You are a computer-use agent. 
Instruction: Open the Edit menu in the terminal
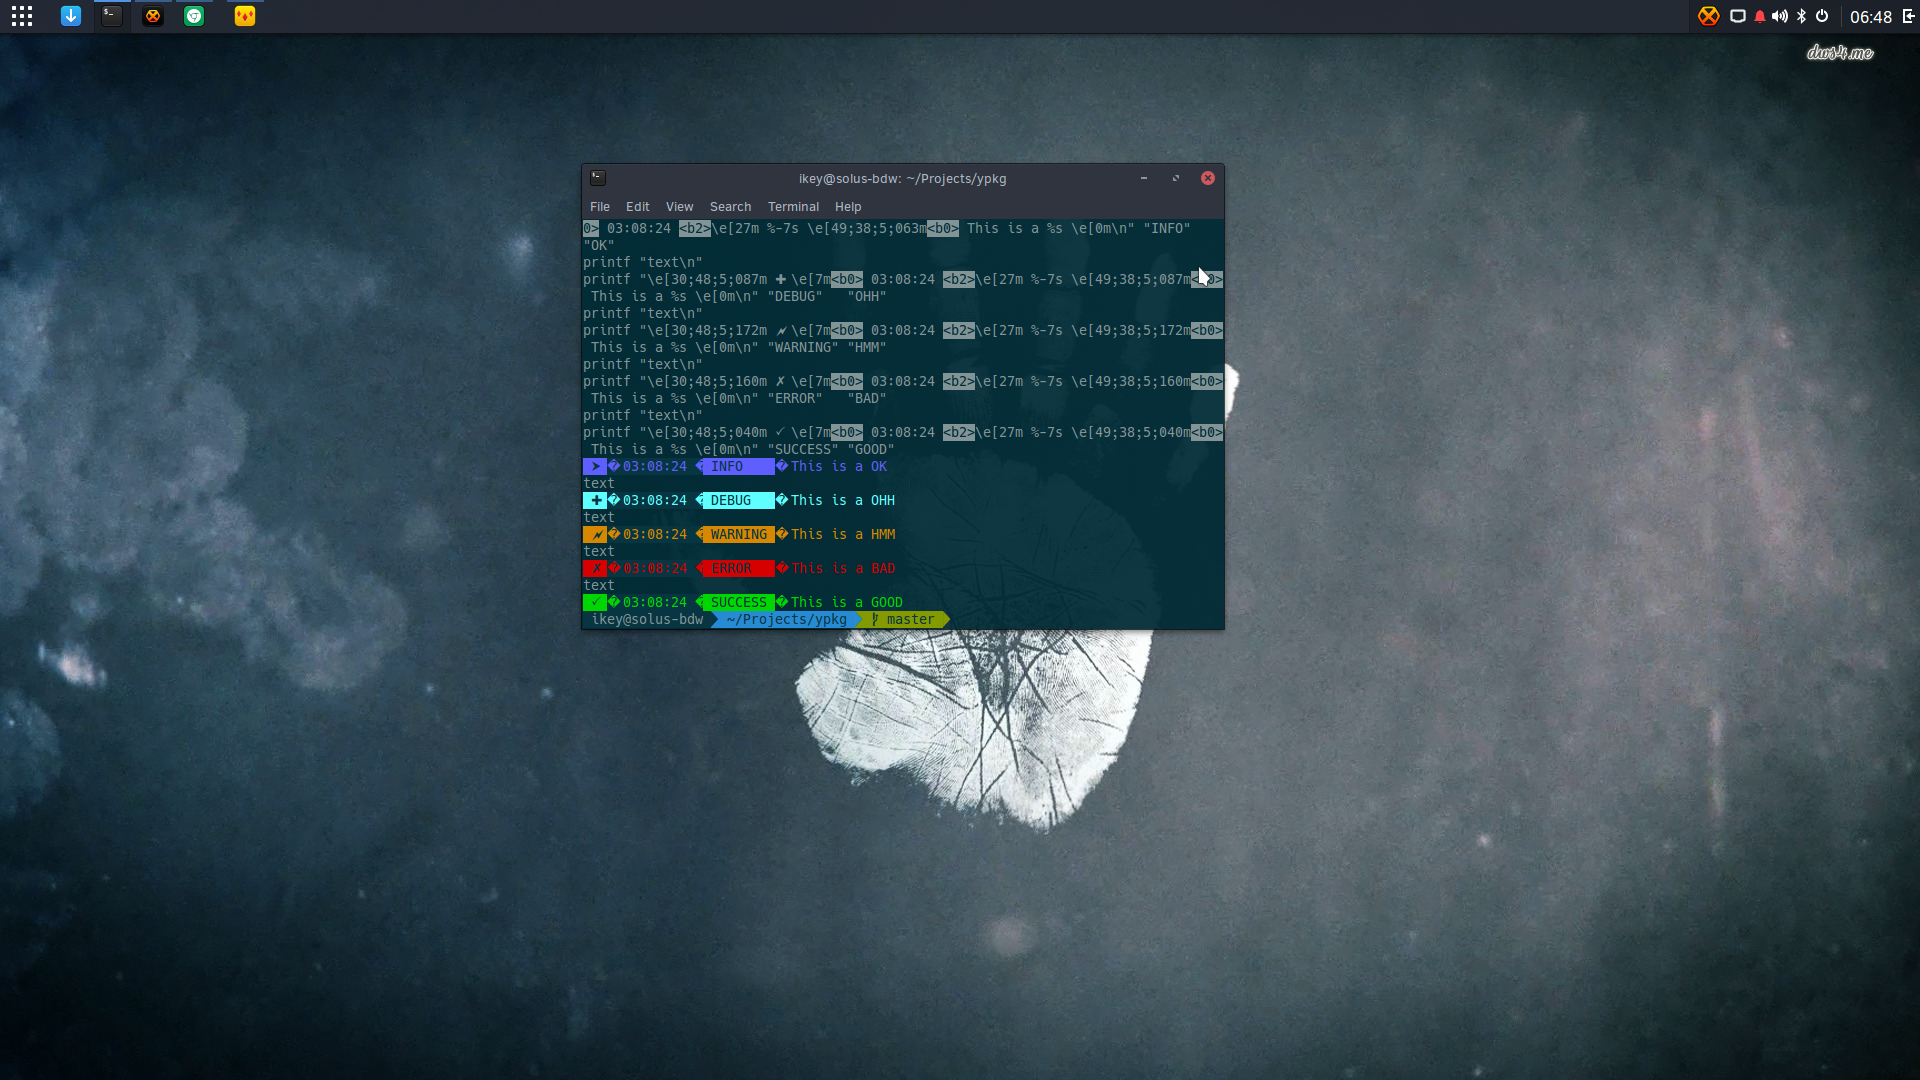[638, 207]
